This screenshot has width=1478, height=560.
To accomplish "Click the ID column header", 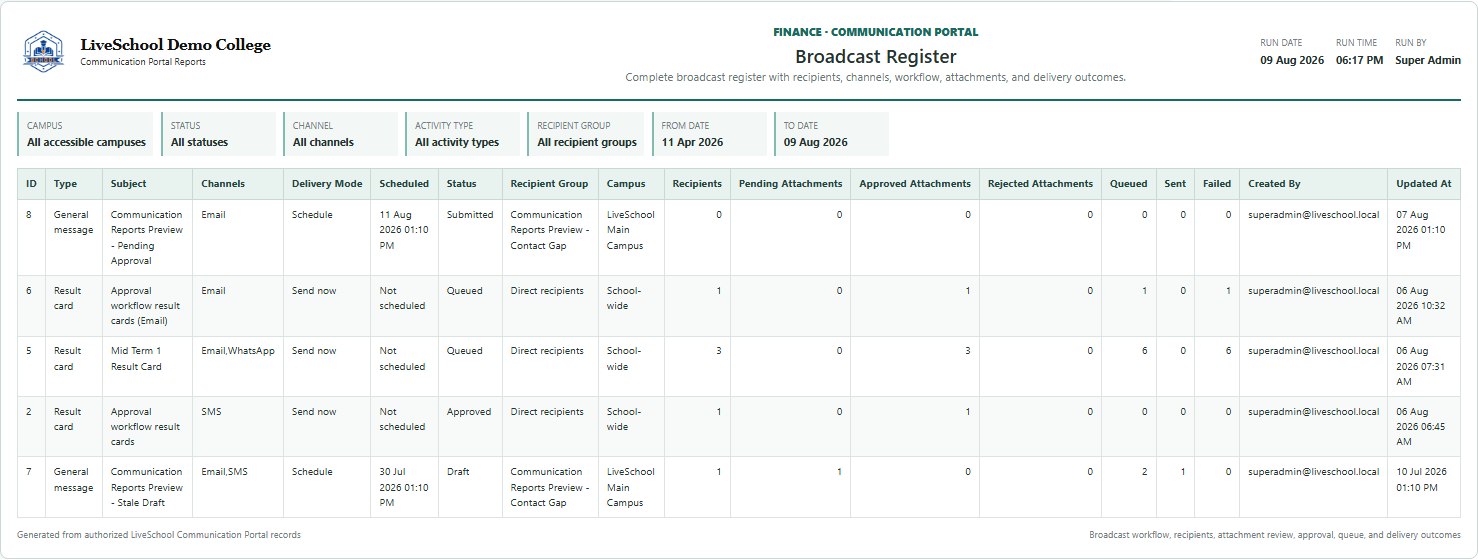I will 31,184.
